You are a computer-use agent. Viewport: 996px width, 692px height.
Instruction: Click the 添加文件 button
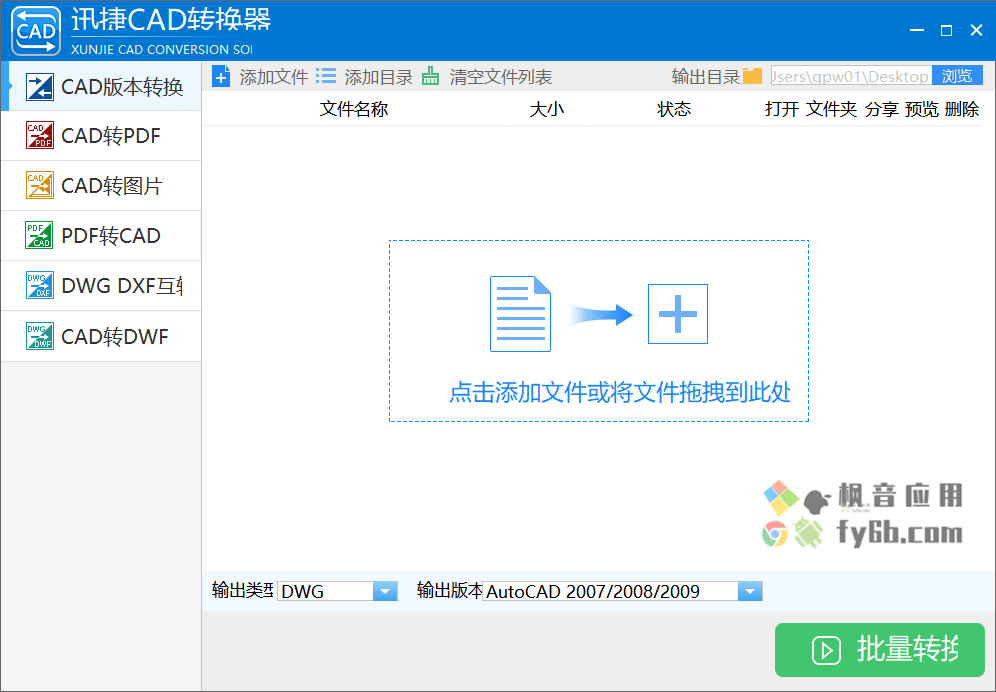pyautogui.click(x=260, y=77)
